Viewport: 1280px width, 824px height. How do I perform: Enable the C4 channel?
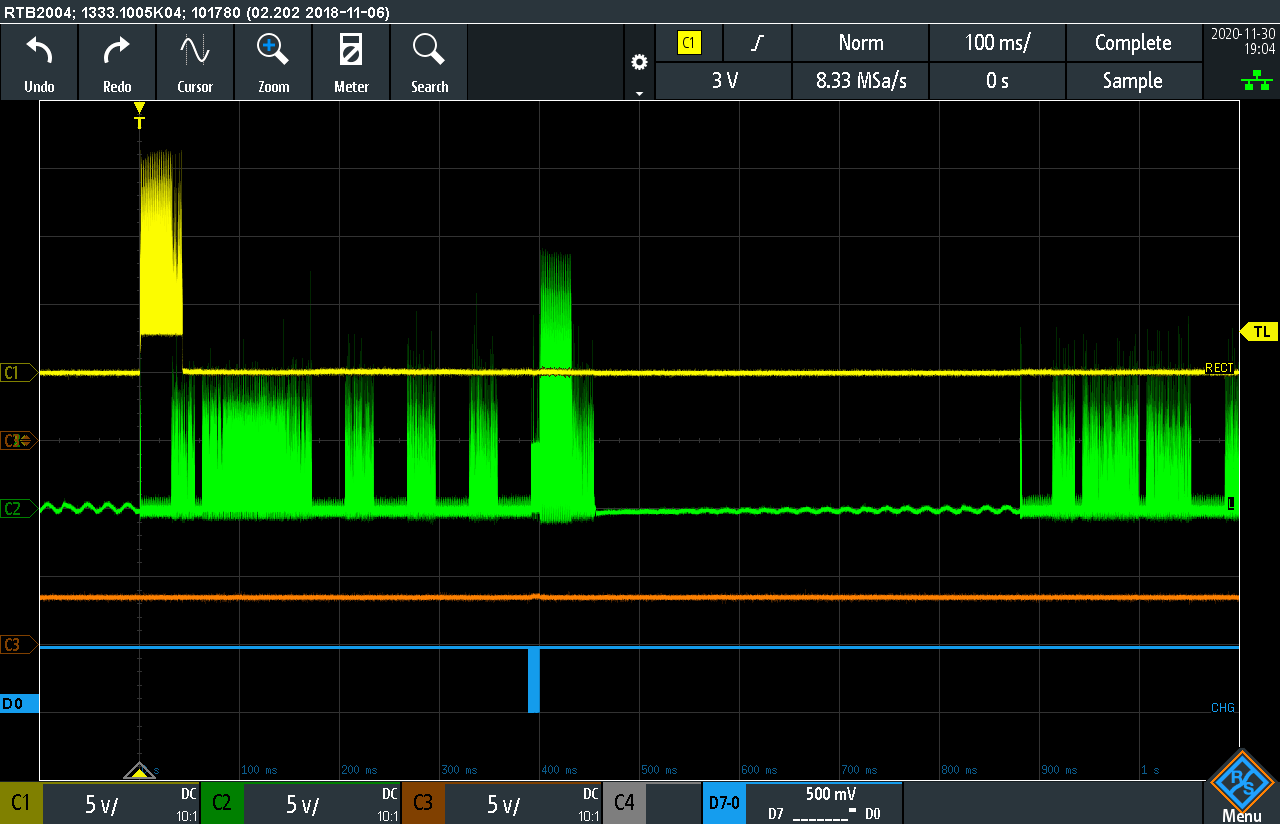[x=624, y=803]
